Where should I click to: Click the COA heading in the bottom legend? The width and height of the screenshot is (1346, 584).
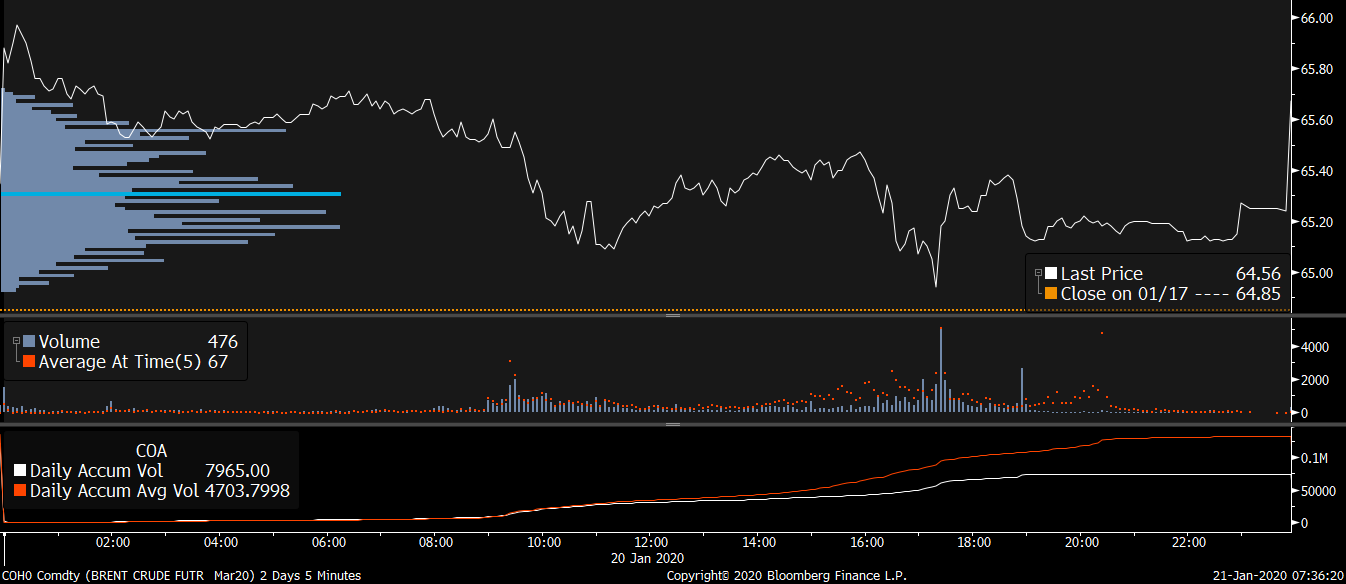[153, 451]
